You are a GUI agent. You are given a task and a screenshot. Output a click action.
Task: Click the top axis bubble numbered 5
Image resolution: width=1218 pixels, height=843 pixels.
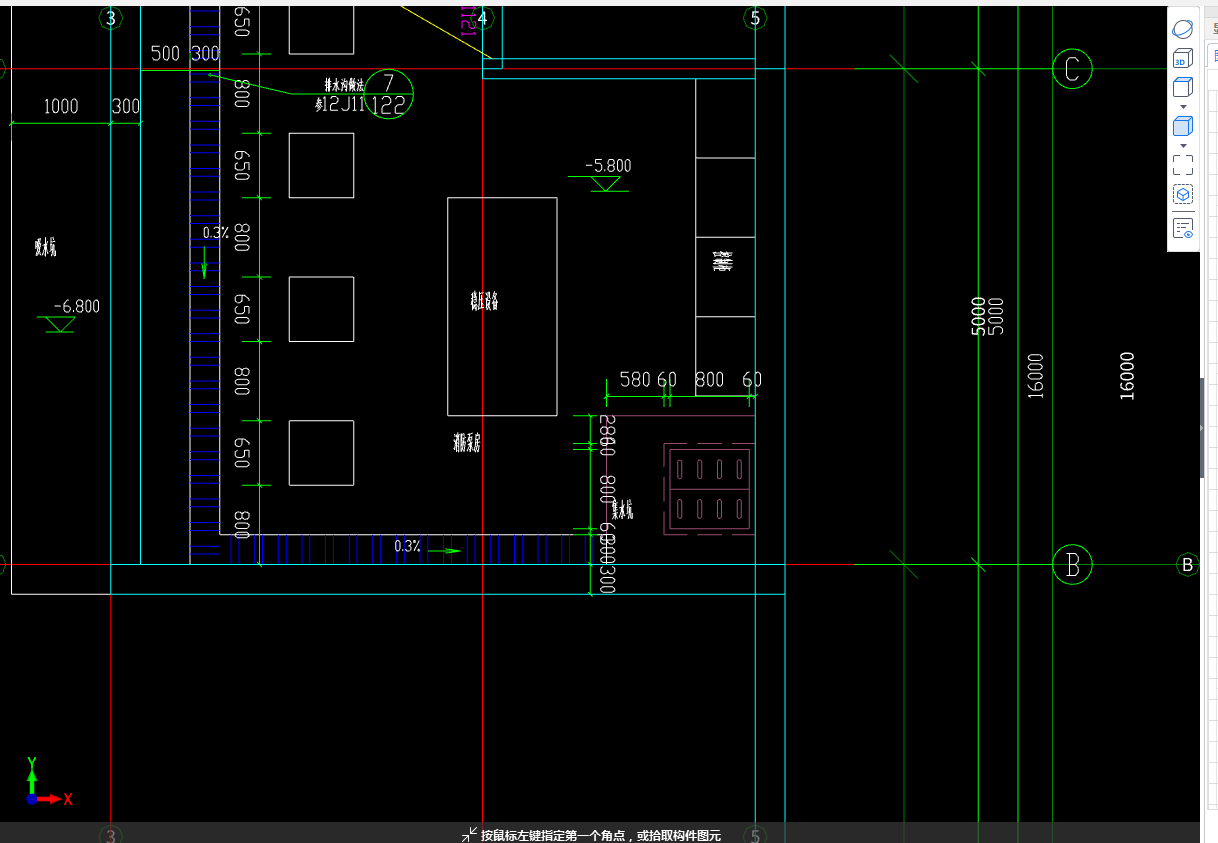coord(755,18)
